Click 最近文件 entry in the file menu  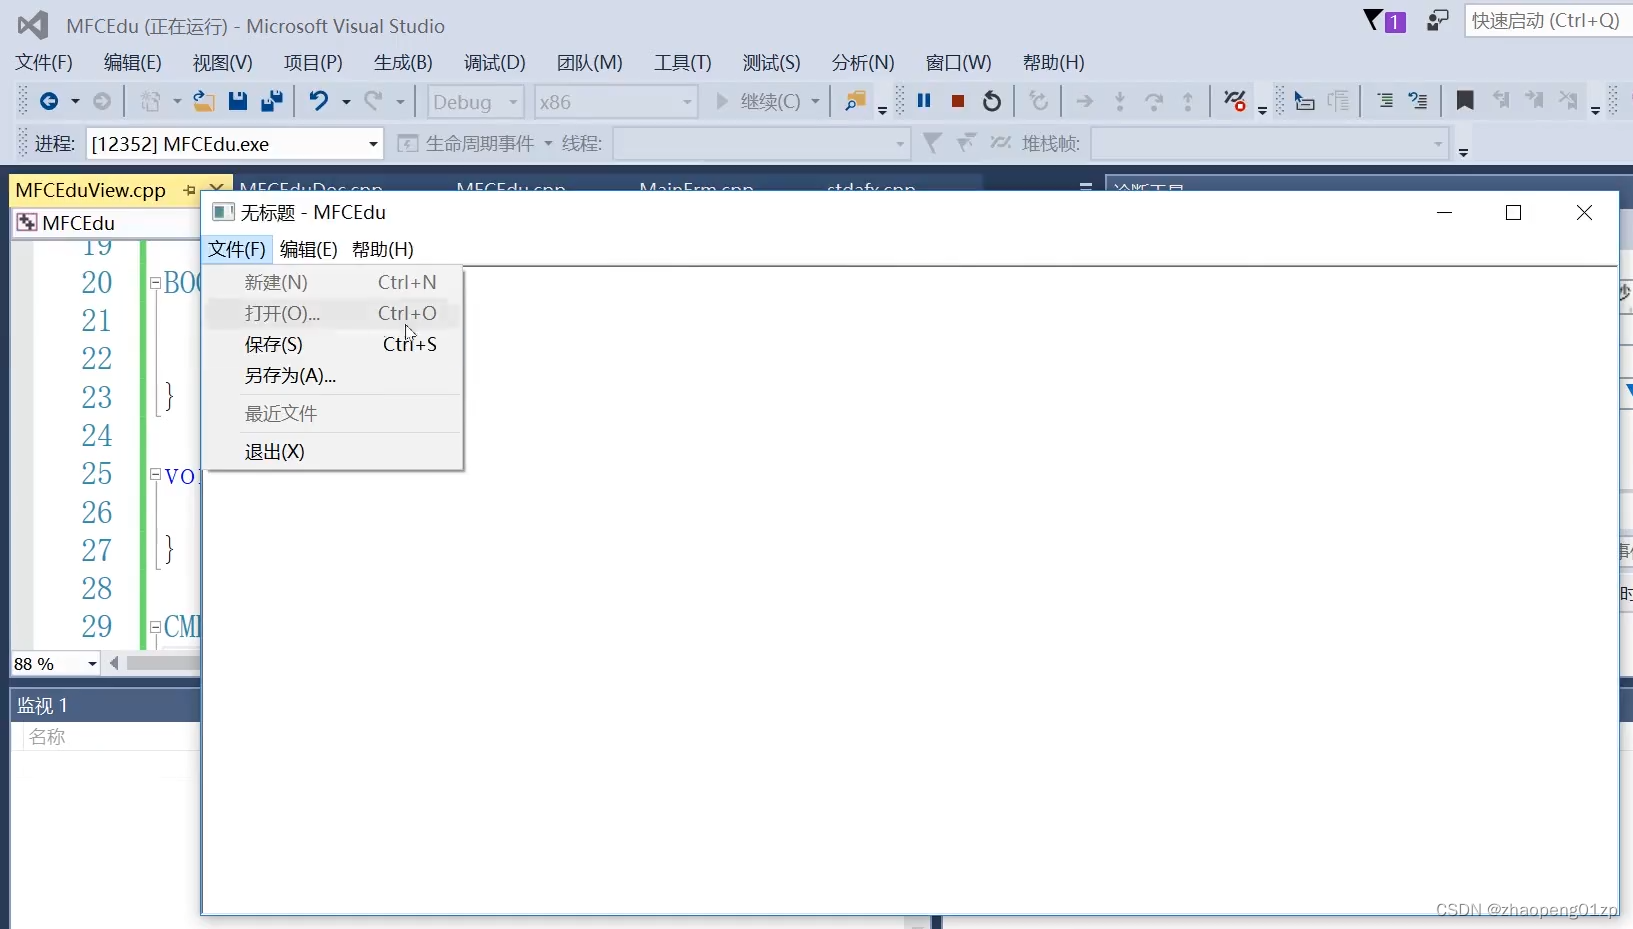333,414
